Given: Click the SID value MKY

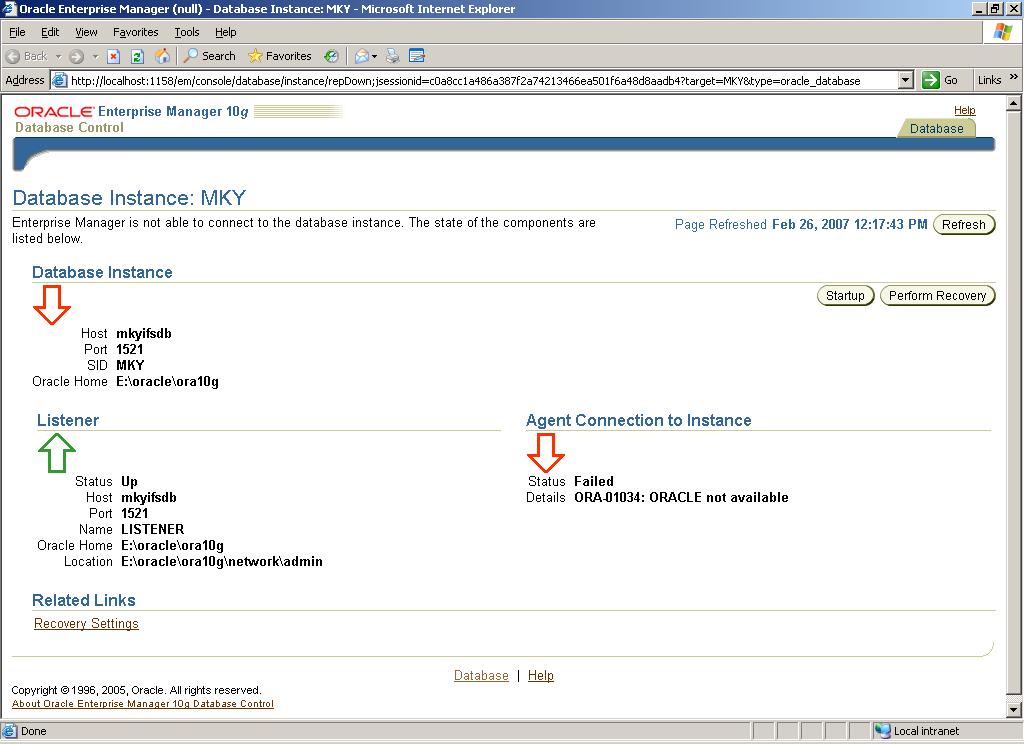Looking at the screenshot, I should (x=130, y=365).
